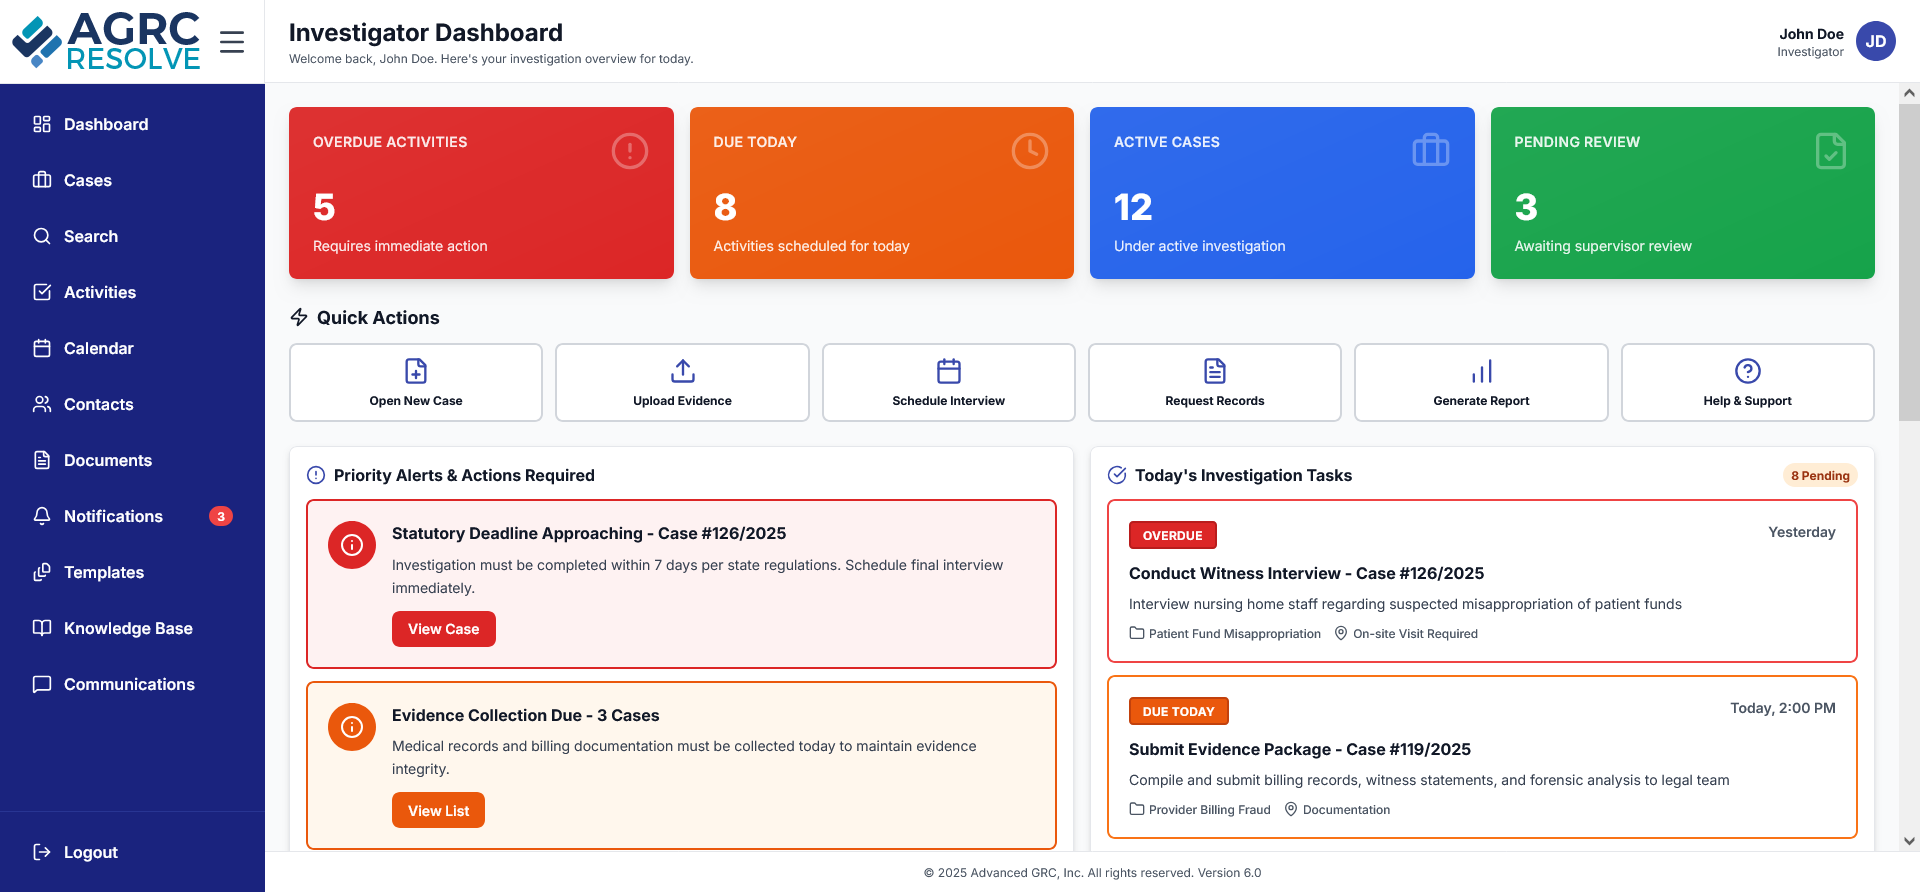1920x892 pixels.
Task: Click the Request Records document icon
Action: tap(1214, 371)
